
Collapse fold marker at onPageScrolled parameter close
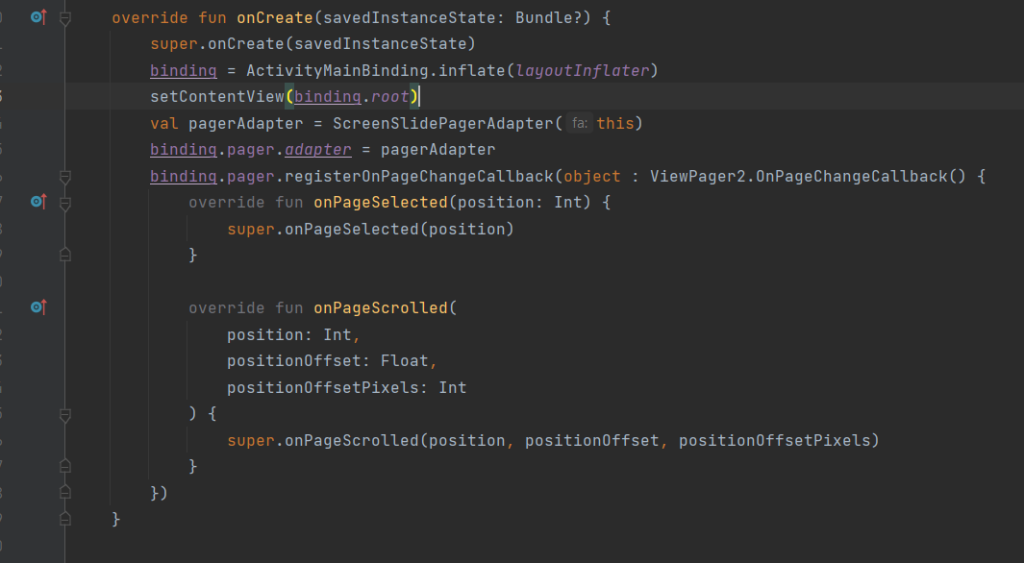click(65, 413)
